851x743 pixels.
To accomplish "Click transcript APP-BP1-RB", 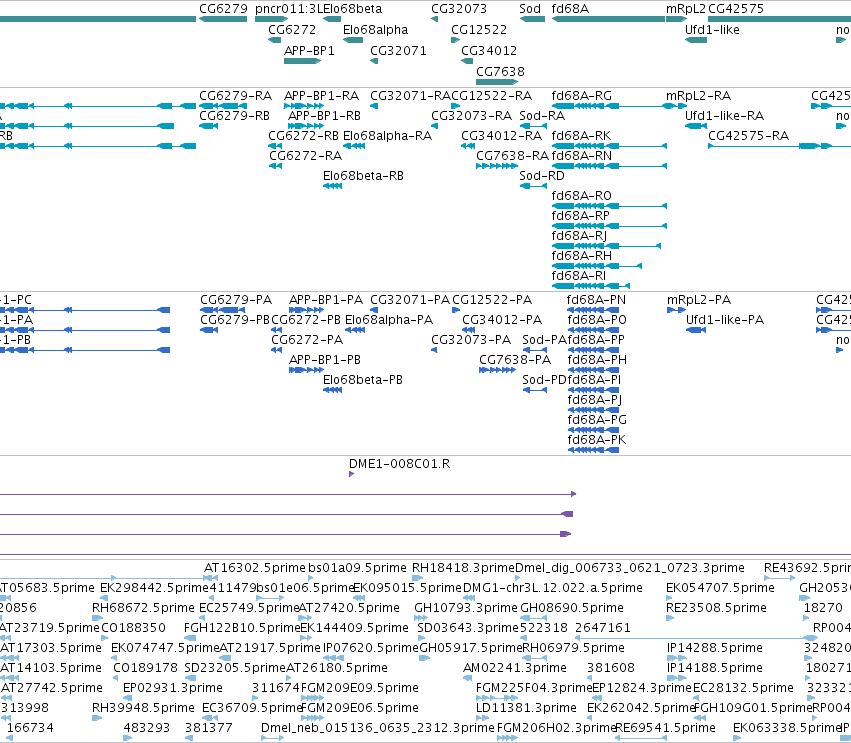I will (x=325, y=116).
